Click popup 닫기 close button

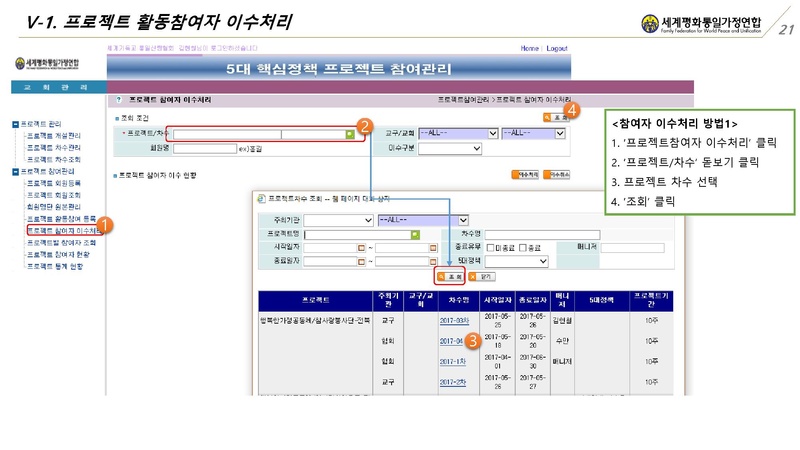pyautogui.click(x=482, y=277)
